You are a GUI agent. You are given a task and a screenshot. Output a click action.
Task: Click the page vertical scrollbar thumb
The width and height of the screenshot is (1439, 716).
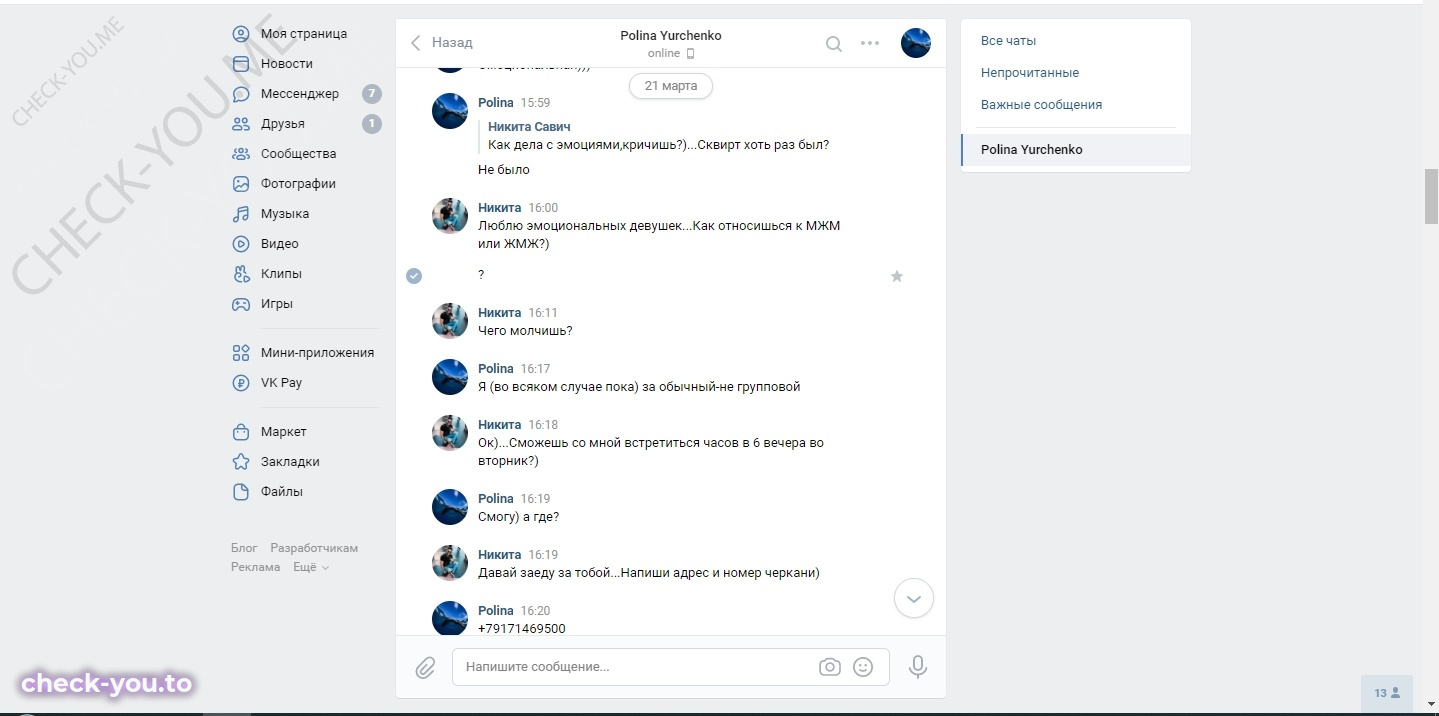[1431, 198]
